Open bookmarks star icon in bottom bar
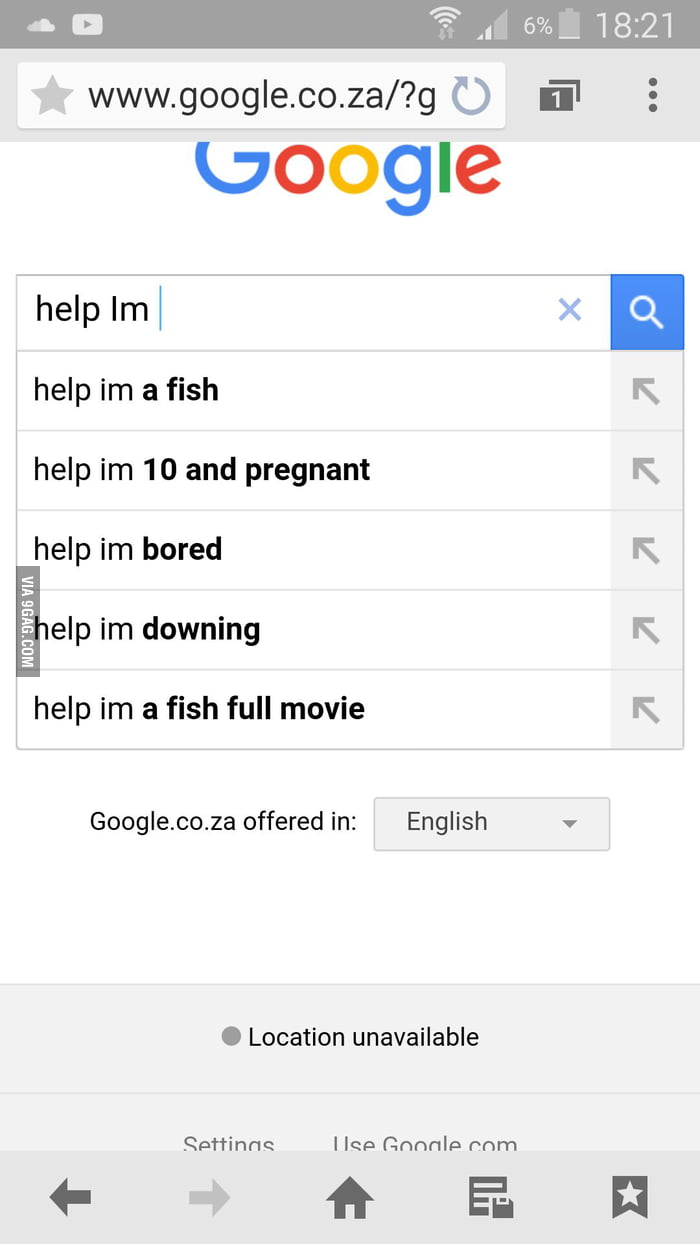Image resolution: width=700 pixels, height=1244 pixels. pos(630,1197)
